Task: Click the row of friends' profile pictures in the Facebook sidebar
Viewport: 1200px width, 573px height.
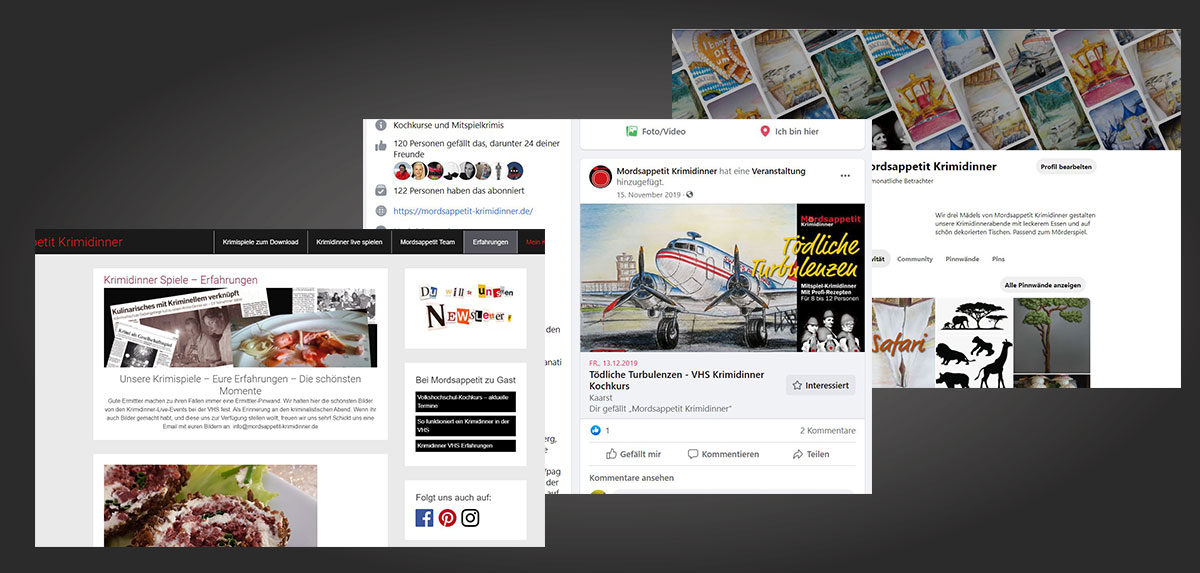Action: 459,170
